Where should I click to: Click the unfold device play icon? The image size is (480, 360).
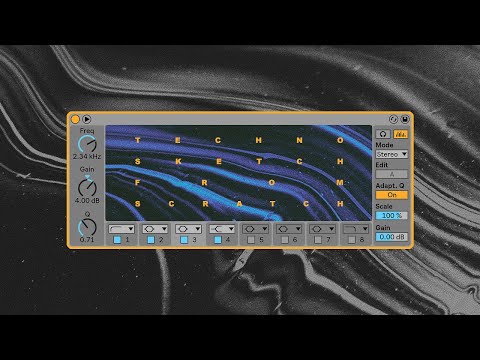click(x=86, y=119)
